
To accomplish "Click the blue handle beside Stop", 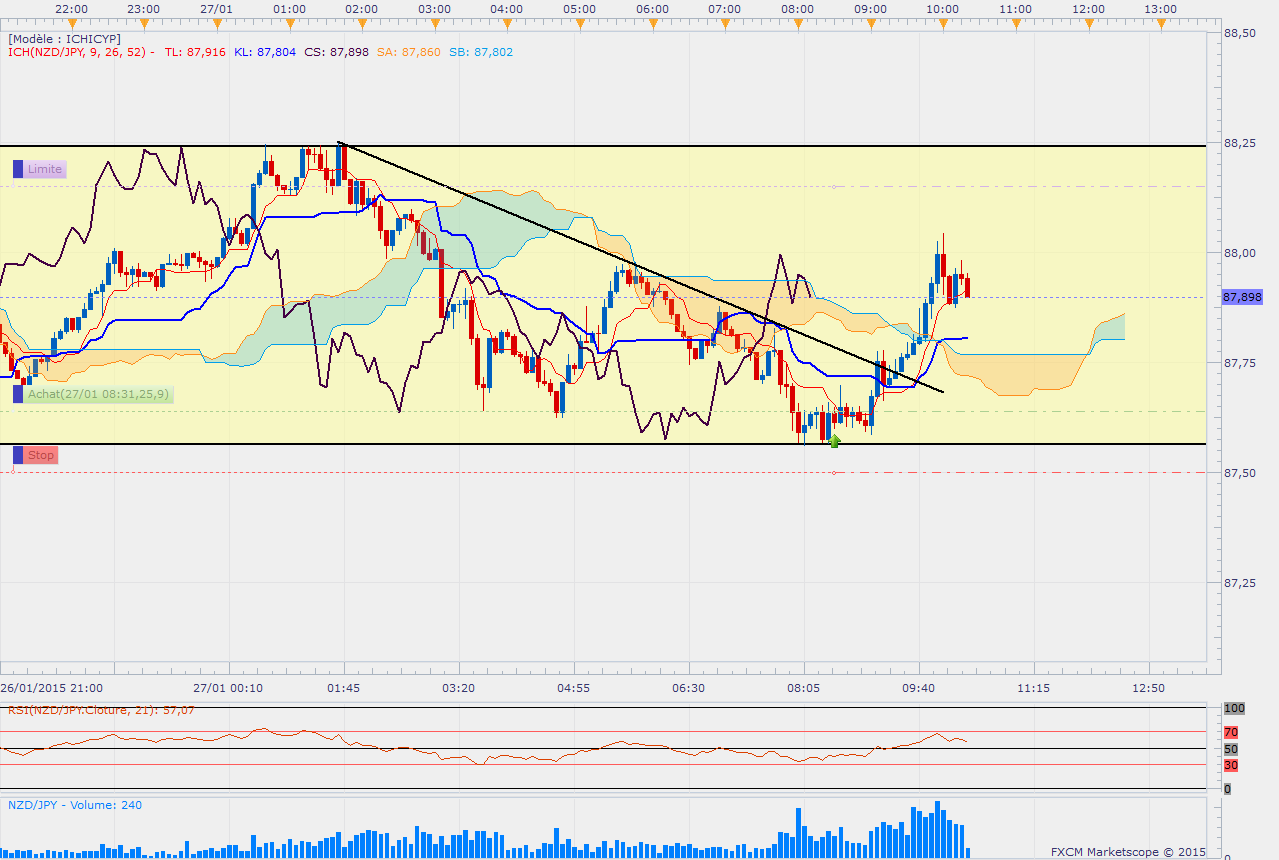I will point(17,455).
